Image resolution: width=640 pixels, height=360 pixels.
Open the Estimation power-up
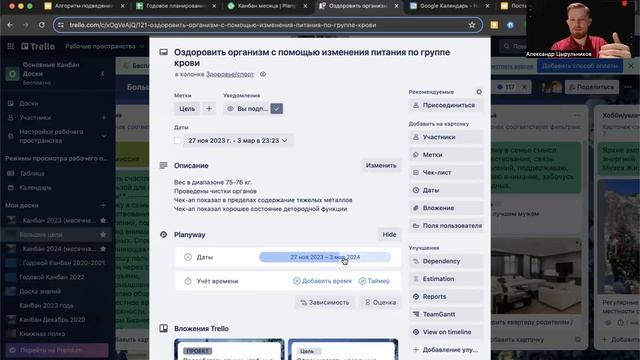(446, 279)
